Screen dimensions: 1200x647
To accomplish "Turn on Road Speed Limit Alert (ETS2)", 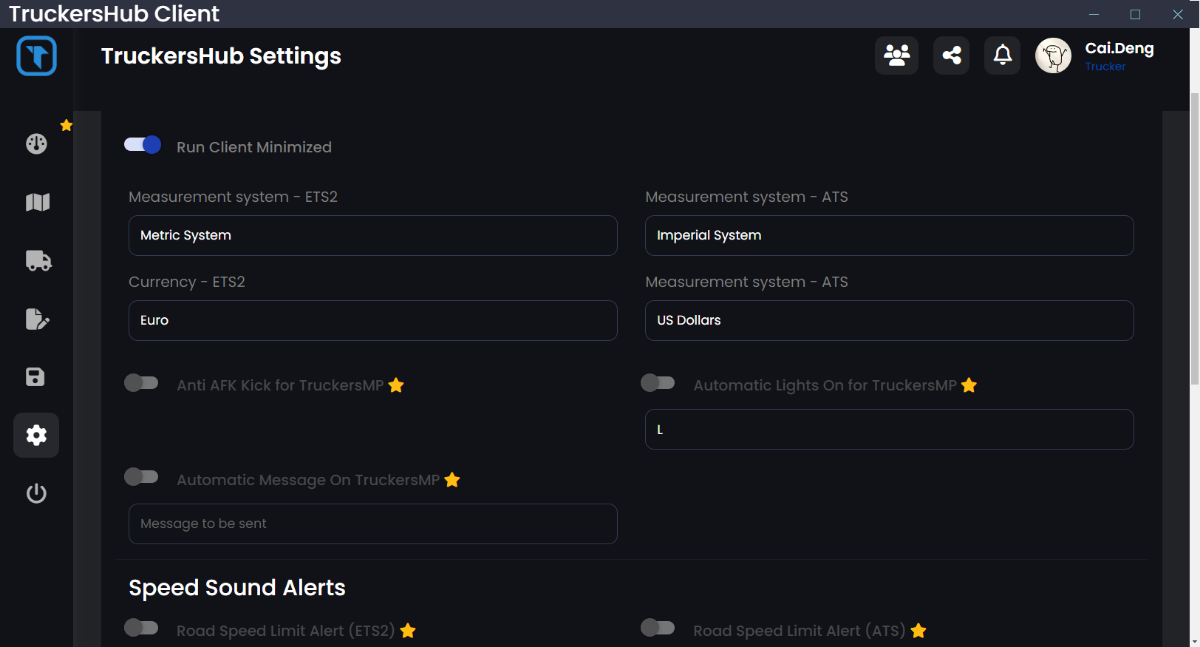I will (x=141, y=628).
